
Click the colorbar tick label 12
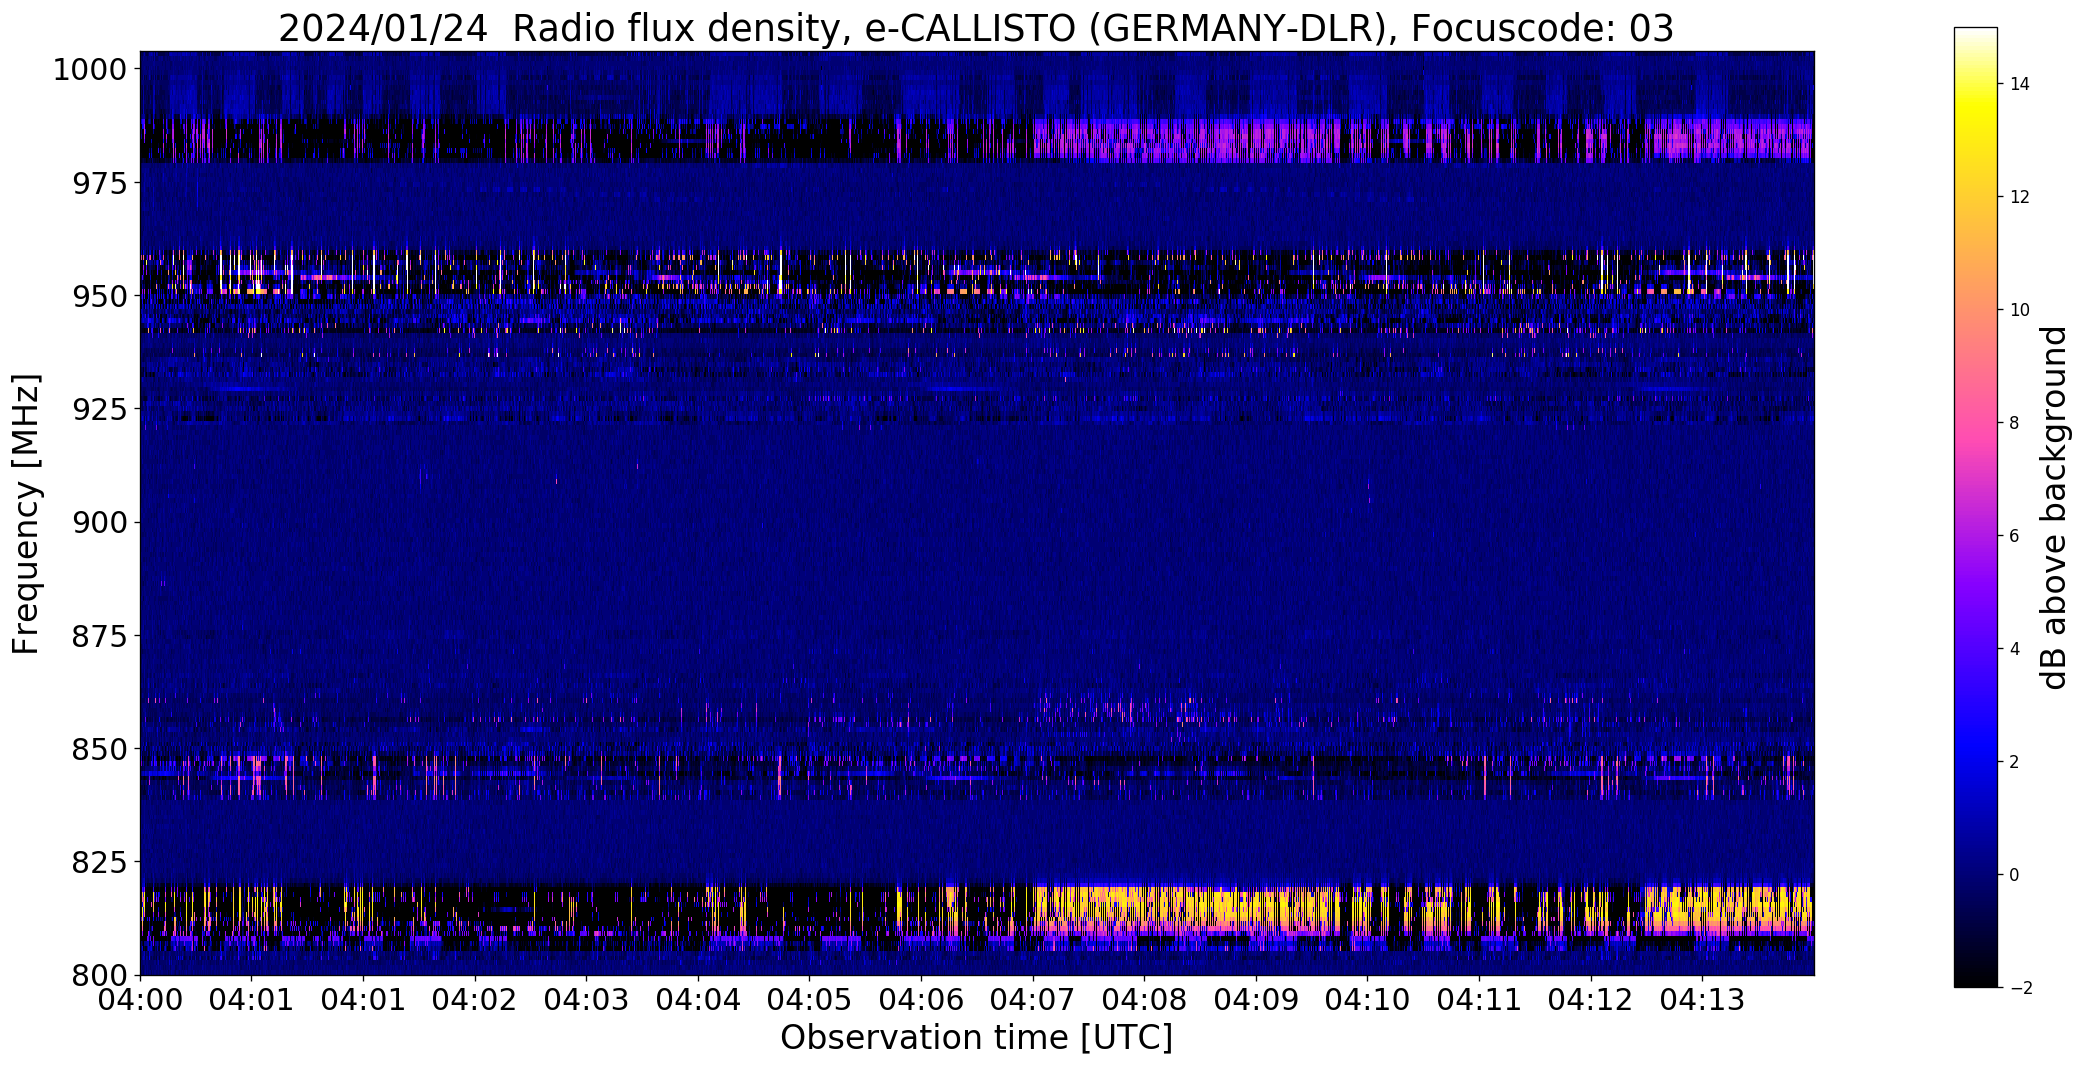[x=2019, y=197]
